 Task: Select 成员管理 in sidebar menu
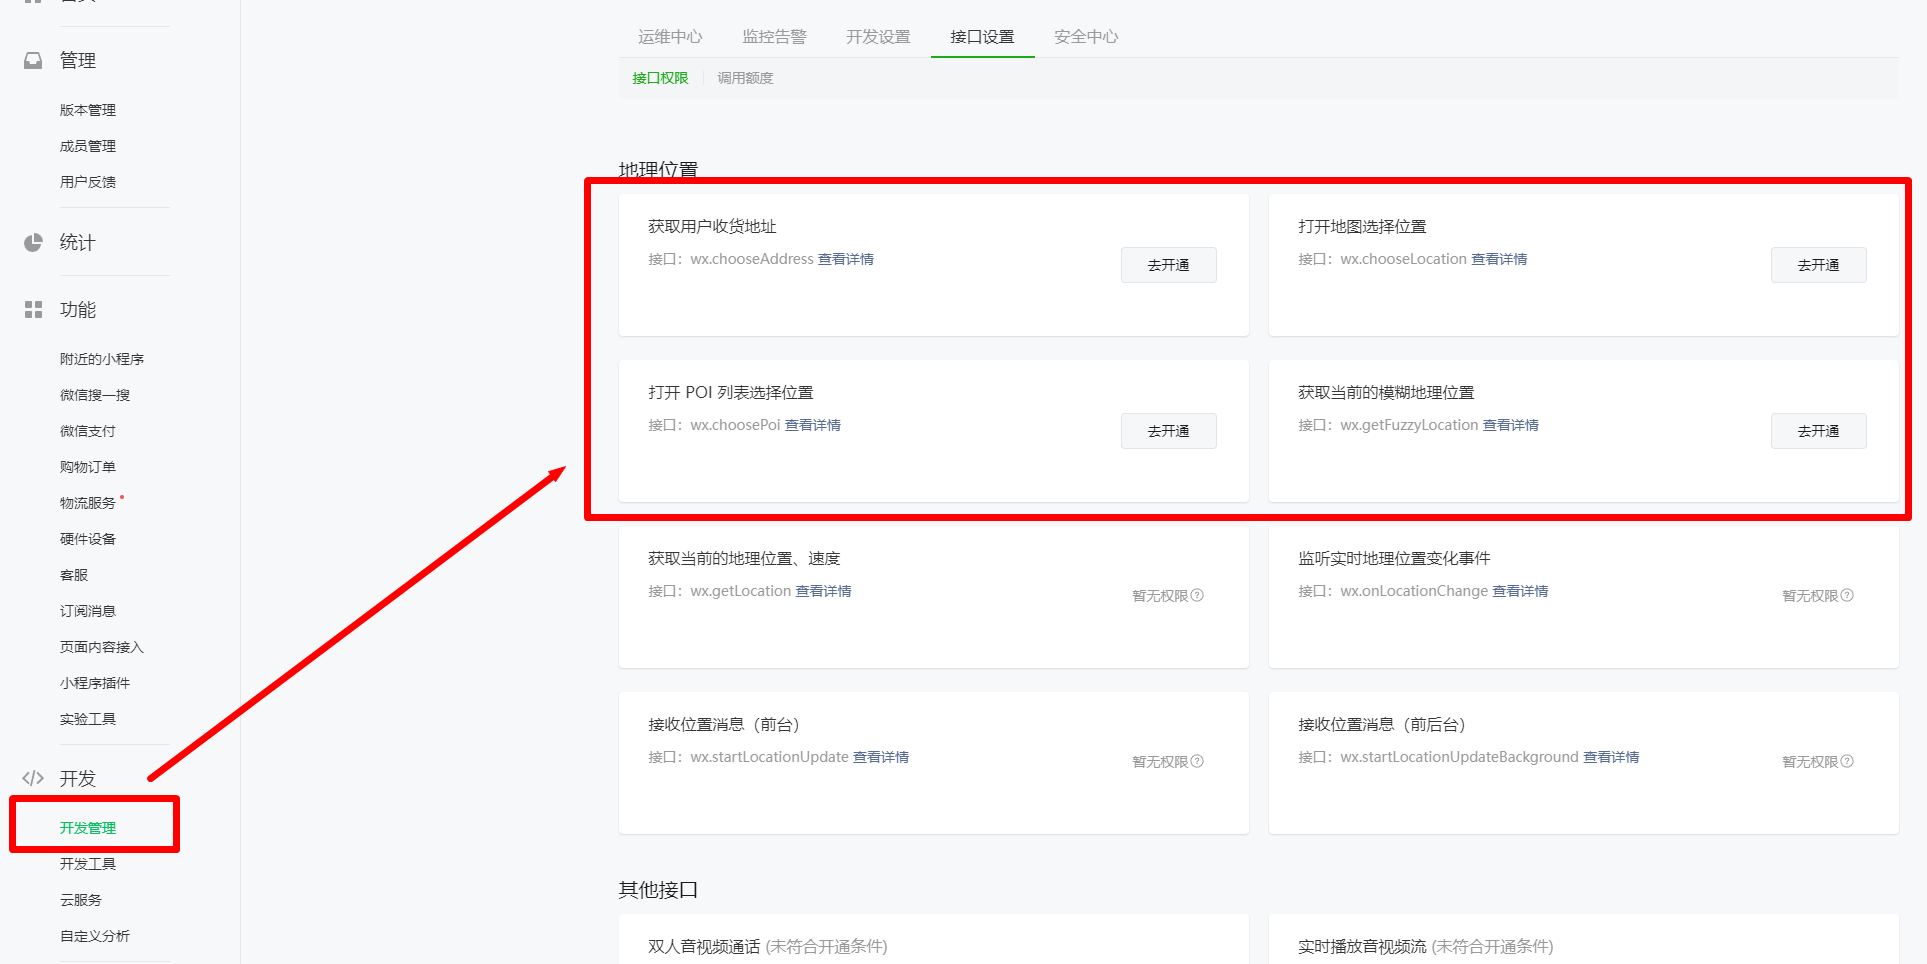88,146
